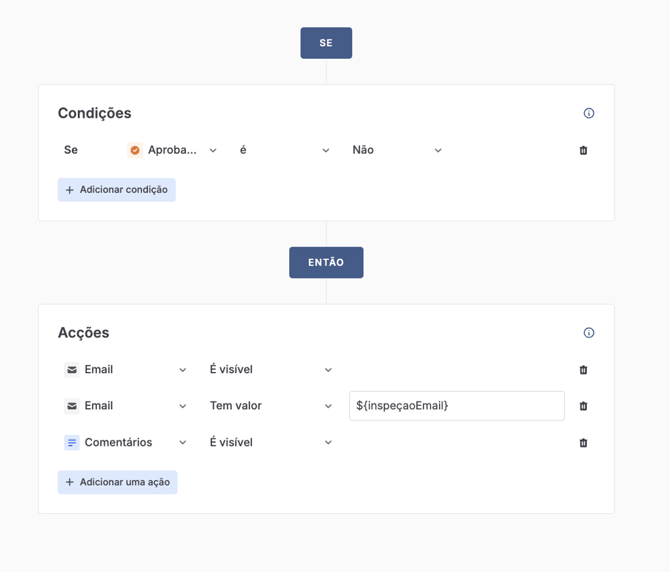Image resolution: width=670 pixels, height=572 pixels.
Task: Delete the Email Tem valor action
Action: pyautogui.click(x=584, y=406)
